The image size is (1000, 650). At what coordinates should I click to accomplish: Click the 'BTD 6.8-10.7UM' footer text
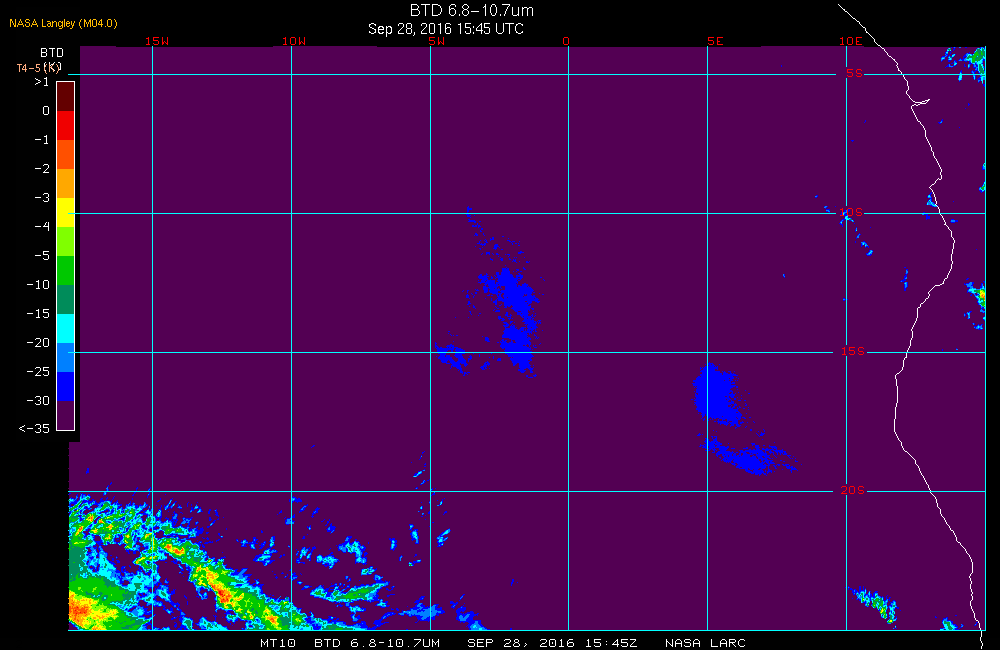377,643
